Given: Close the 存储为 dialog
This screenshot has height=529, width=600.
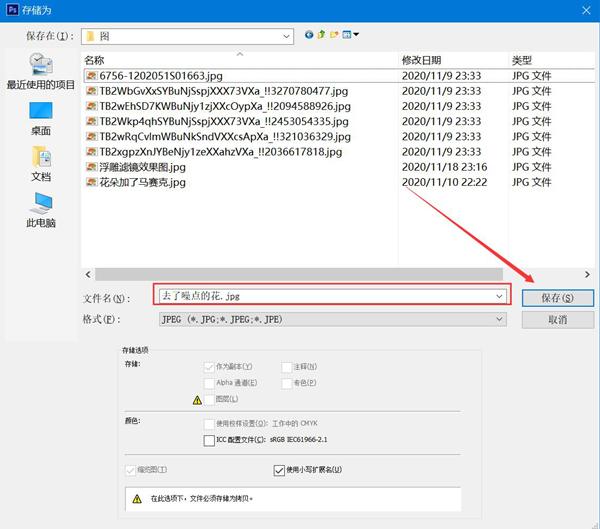Looking at the screenshot, I should [586, 10].
